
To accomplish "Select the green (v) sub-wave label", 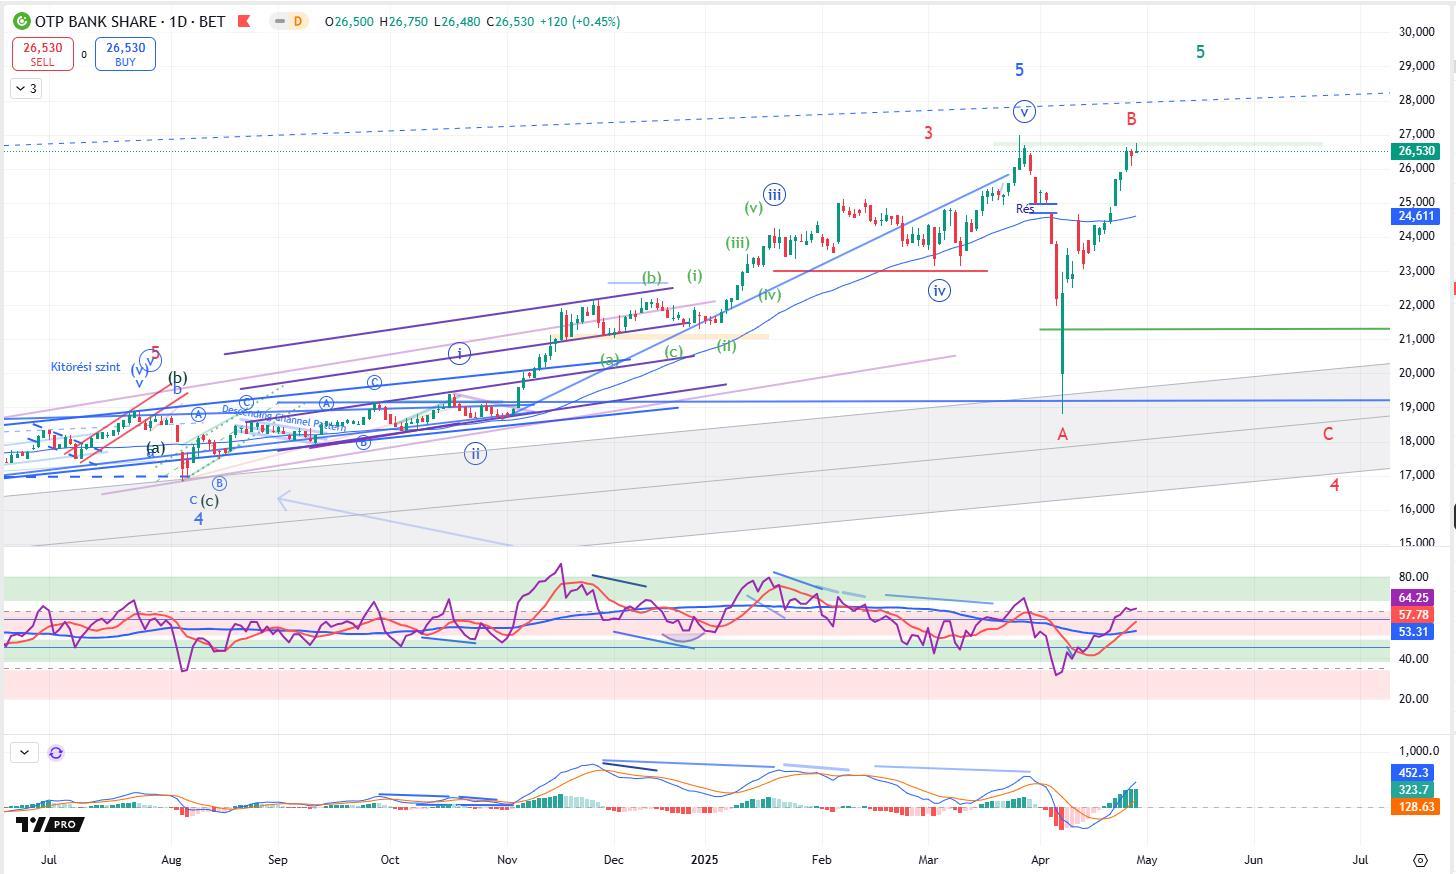I will [754, 208].
